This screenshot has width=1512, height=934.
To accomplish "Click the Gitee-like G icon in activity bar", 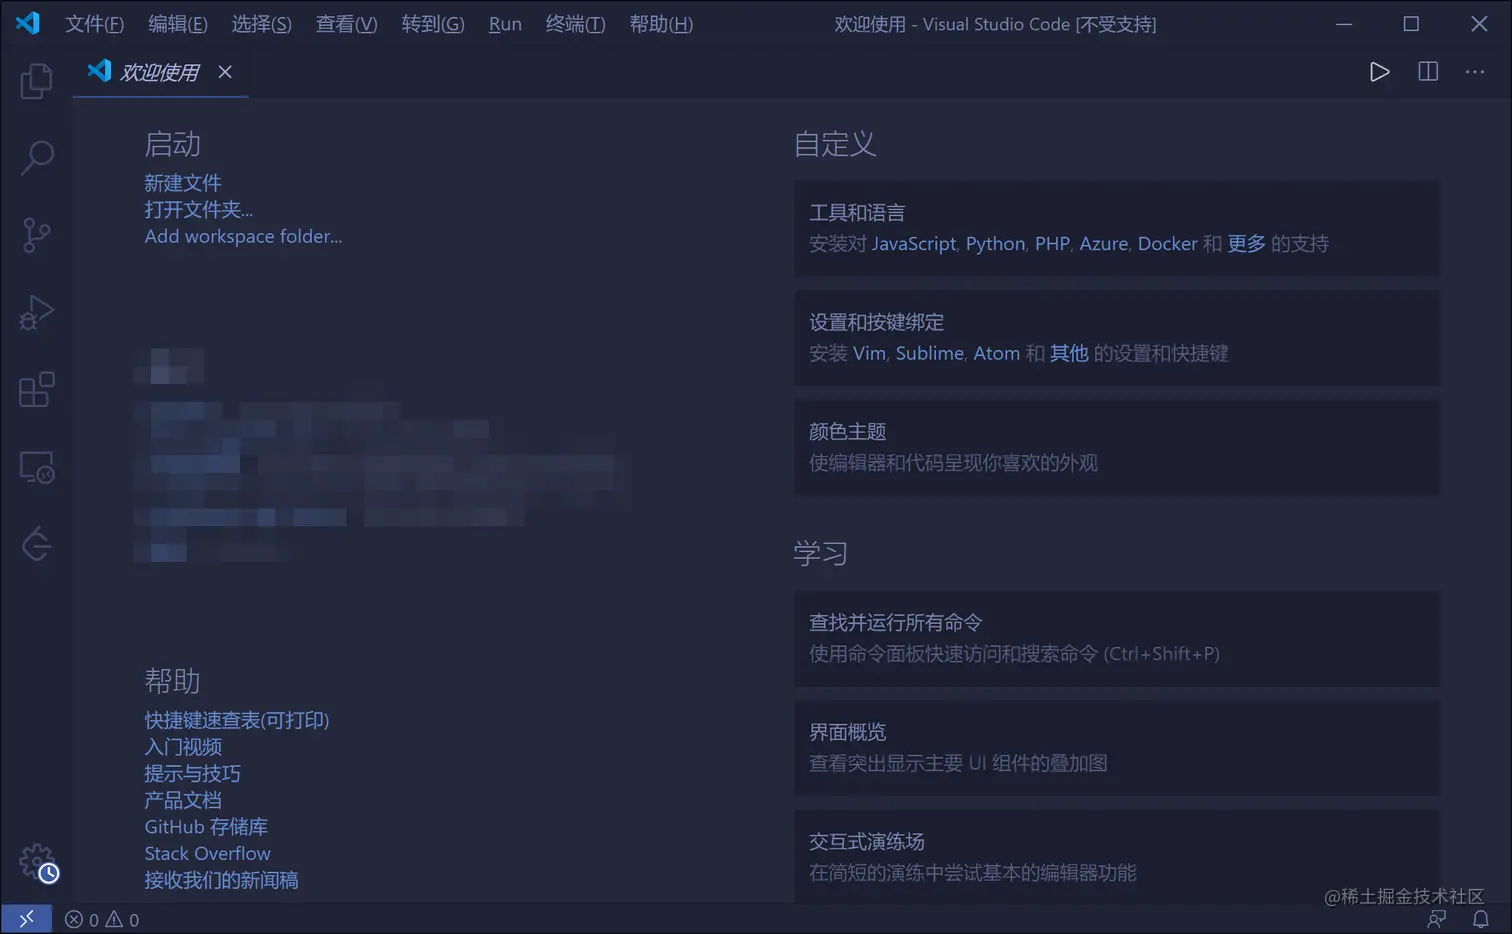I will coord(36,544).
